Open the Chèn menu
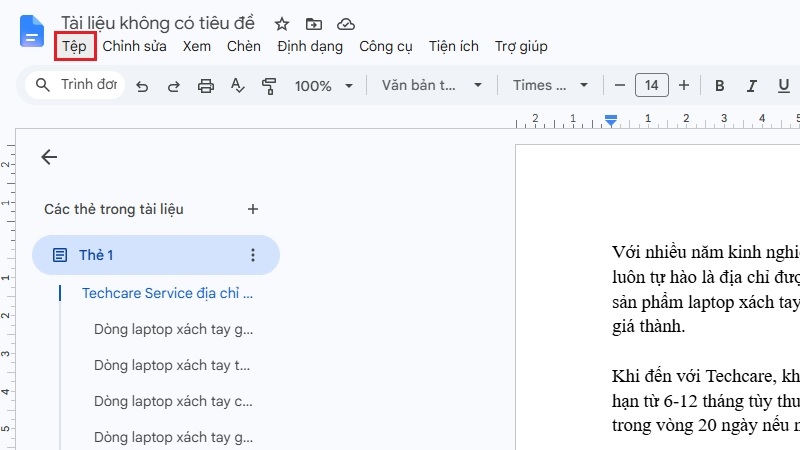The height and width of the screenshot is (450, 800). [x=243, y=46]
